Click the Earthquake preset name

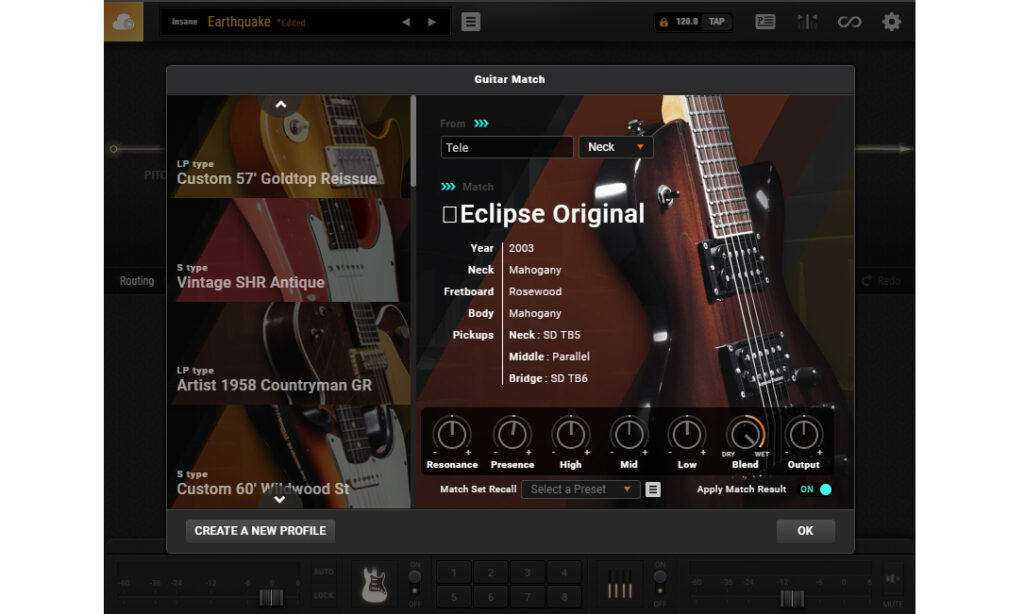click(x=239, y=22)
